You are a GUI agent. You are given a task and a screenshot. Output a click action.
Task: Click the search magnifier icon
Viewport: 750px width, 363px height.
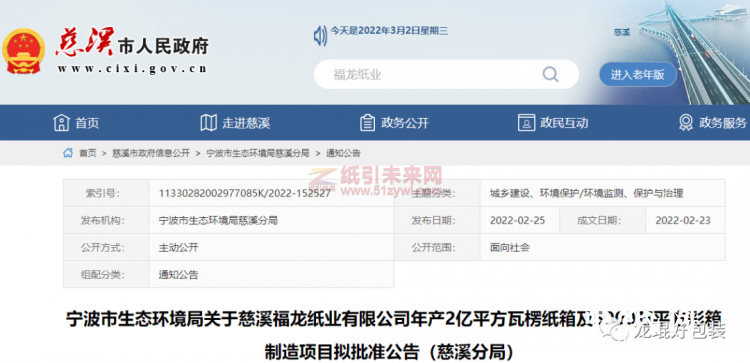pyautogui.click(x=551, y=74)
